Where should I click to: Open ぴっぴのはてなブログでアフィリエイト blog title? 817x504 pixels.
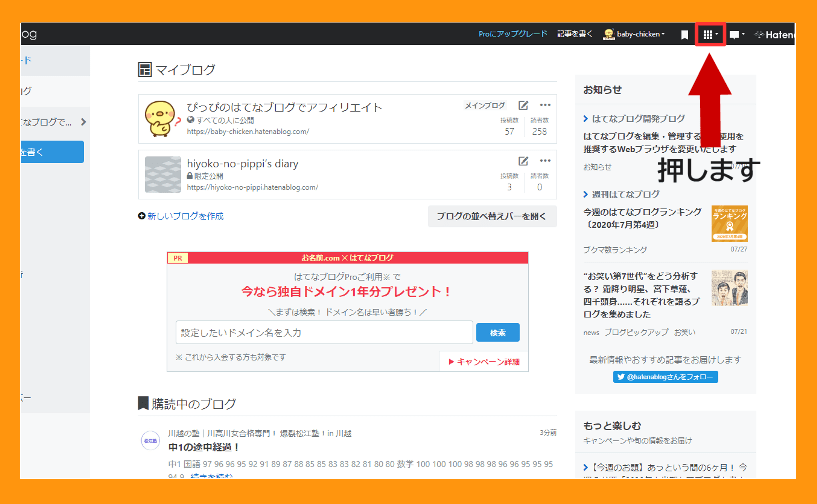[x=284, y=107]
